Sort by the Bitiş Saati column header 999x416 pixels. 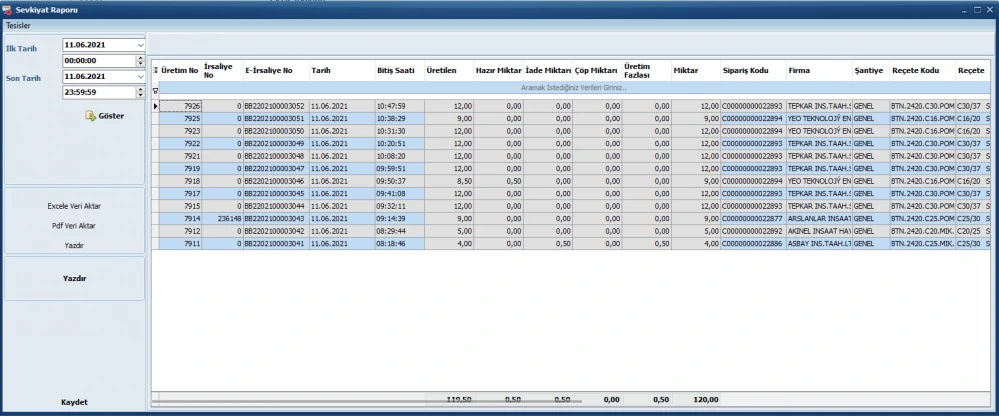(x=397, y=71)
